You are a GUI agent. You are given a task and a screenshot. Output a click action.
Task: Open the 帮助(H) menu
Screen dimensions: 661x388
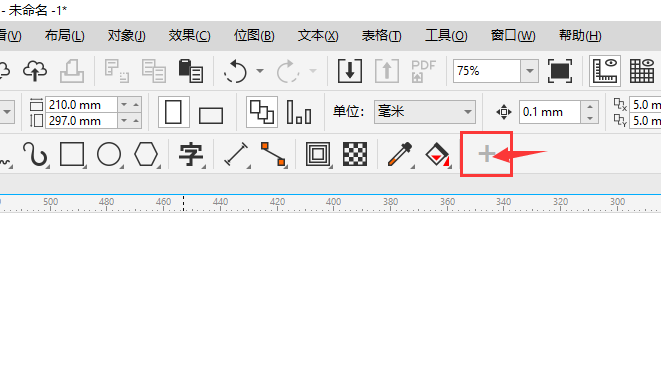[580, 35]
